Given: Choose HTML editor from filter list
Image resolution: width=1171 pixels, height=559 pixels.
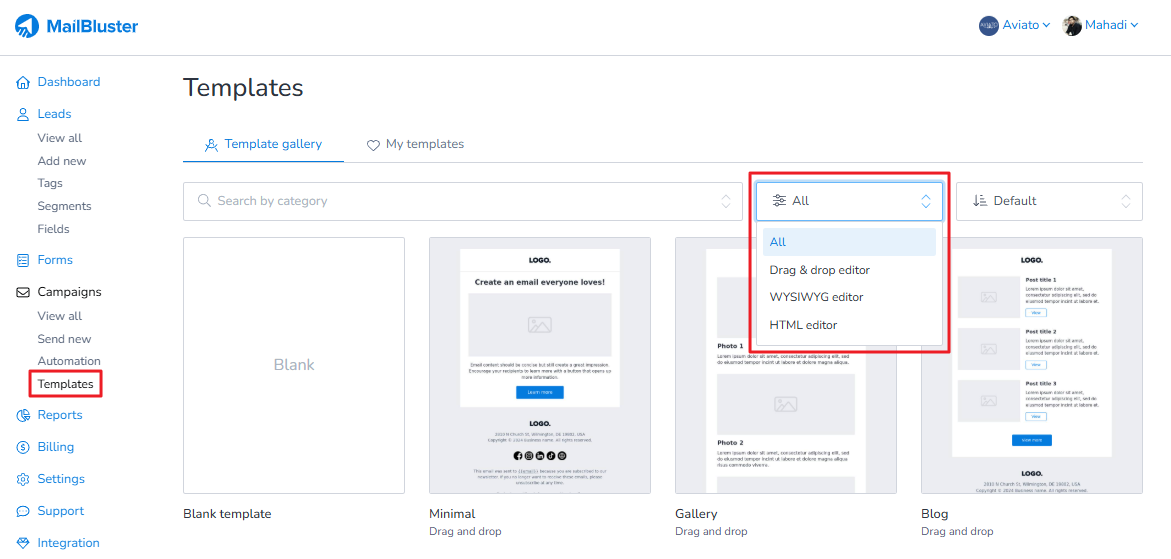Looking at the screenshot, I should 803,325.
